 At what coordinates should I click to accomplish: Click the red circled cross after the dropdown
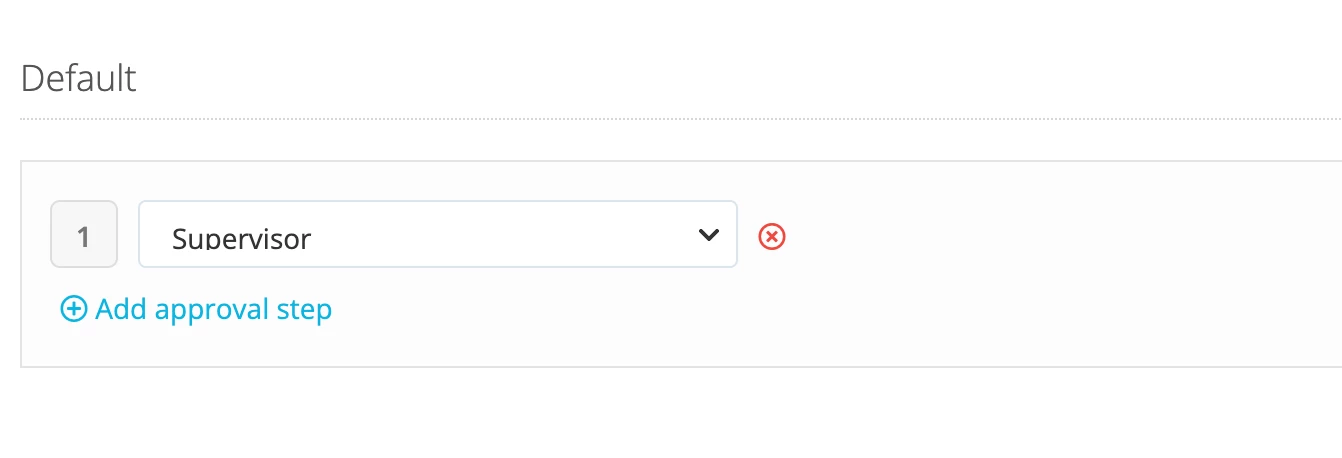(772, 236)
